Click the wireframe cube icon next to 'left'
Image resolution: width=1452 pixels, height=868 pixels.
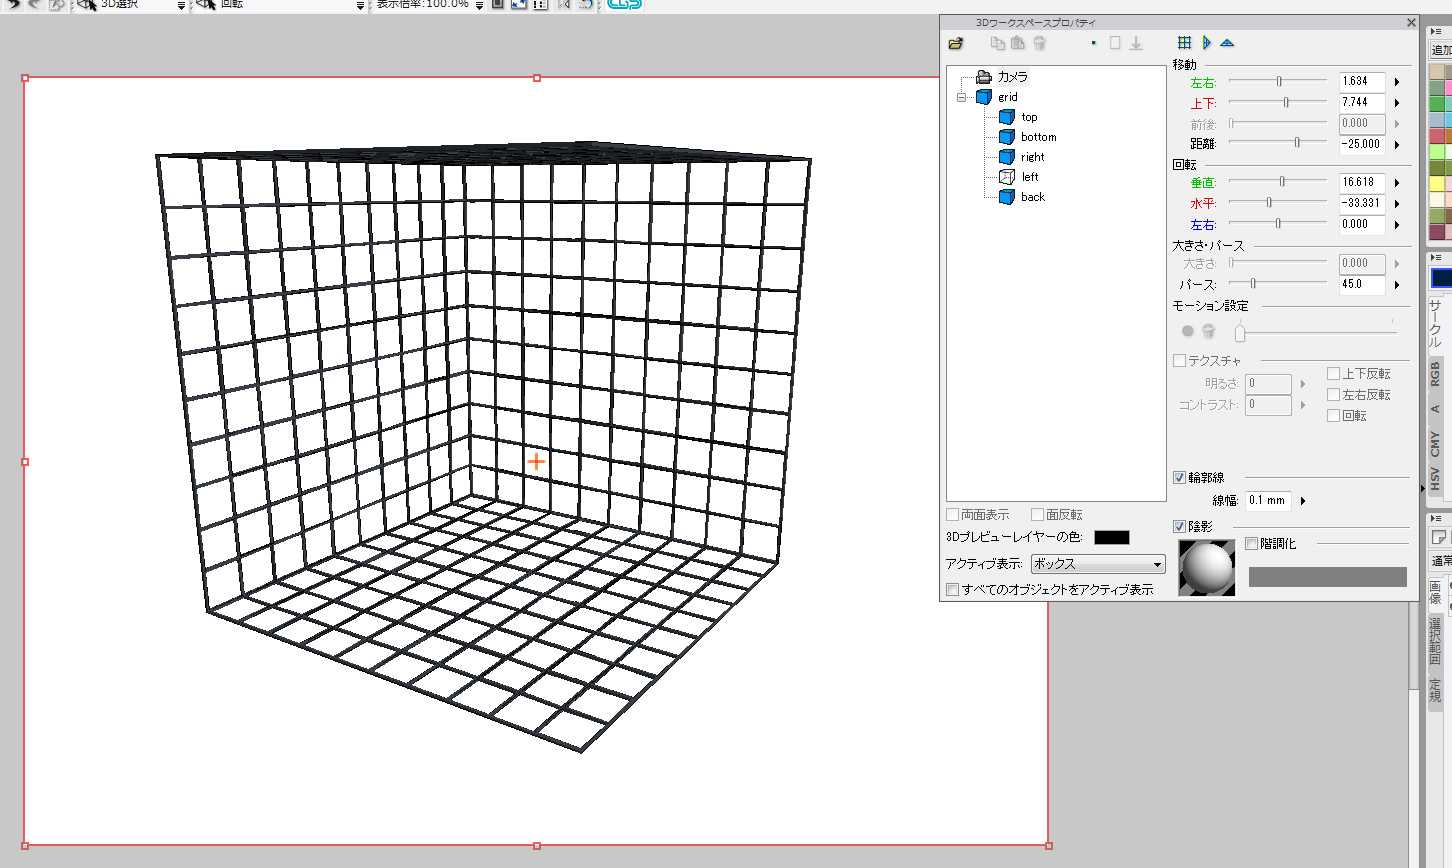1007,177
